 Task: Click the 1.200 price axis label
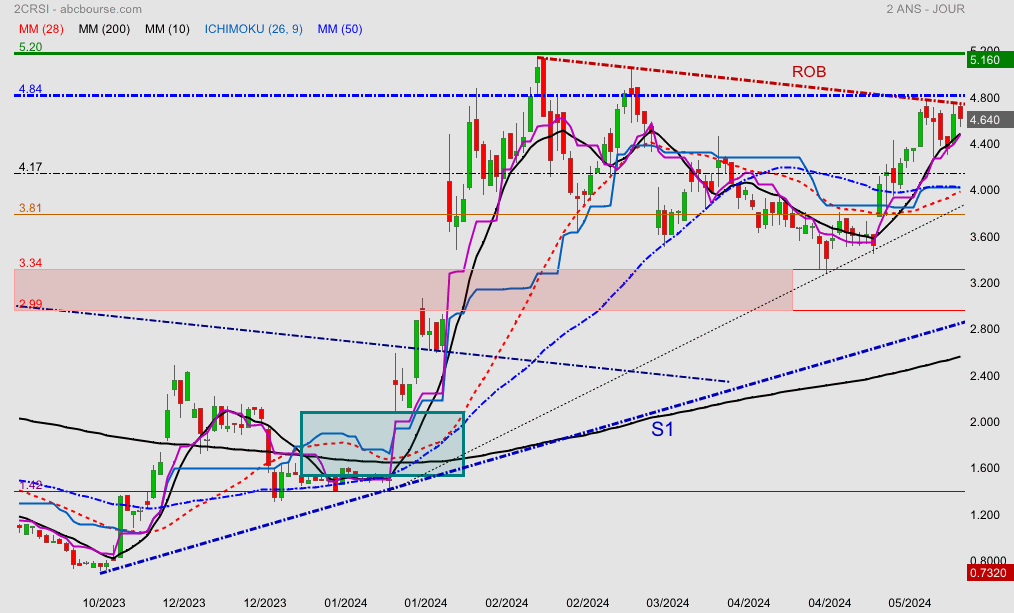pos(985,515)
